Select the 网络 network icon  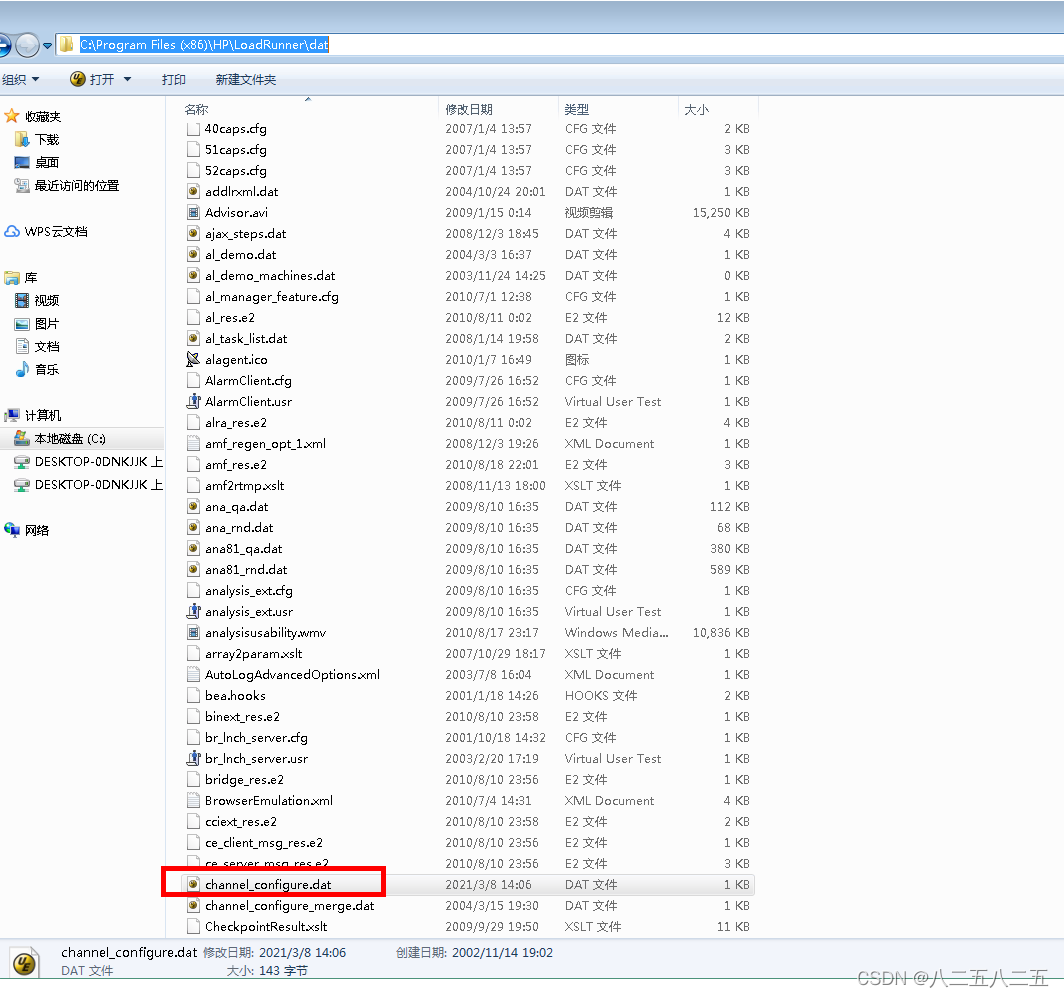click(12, 531)
